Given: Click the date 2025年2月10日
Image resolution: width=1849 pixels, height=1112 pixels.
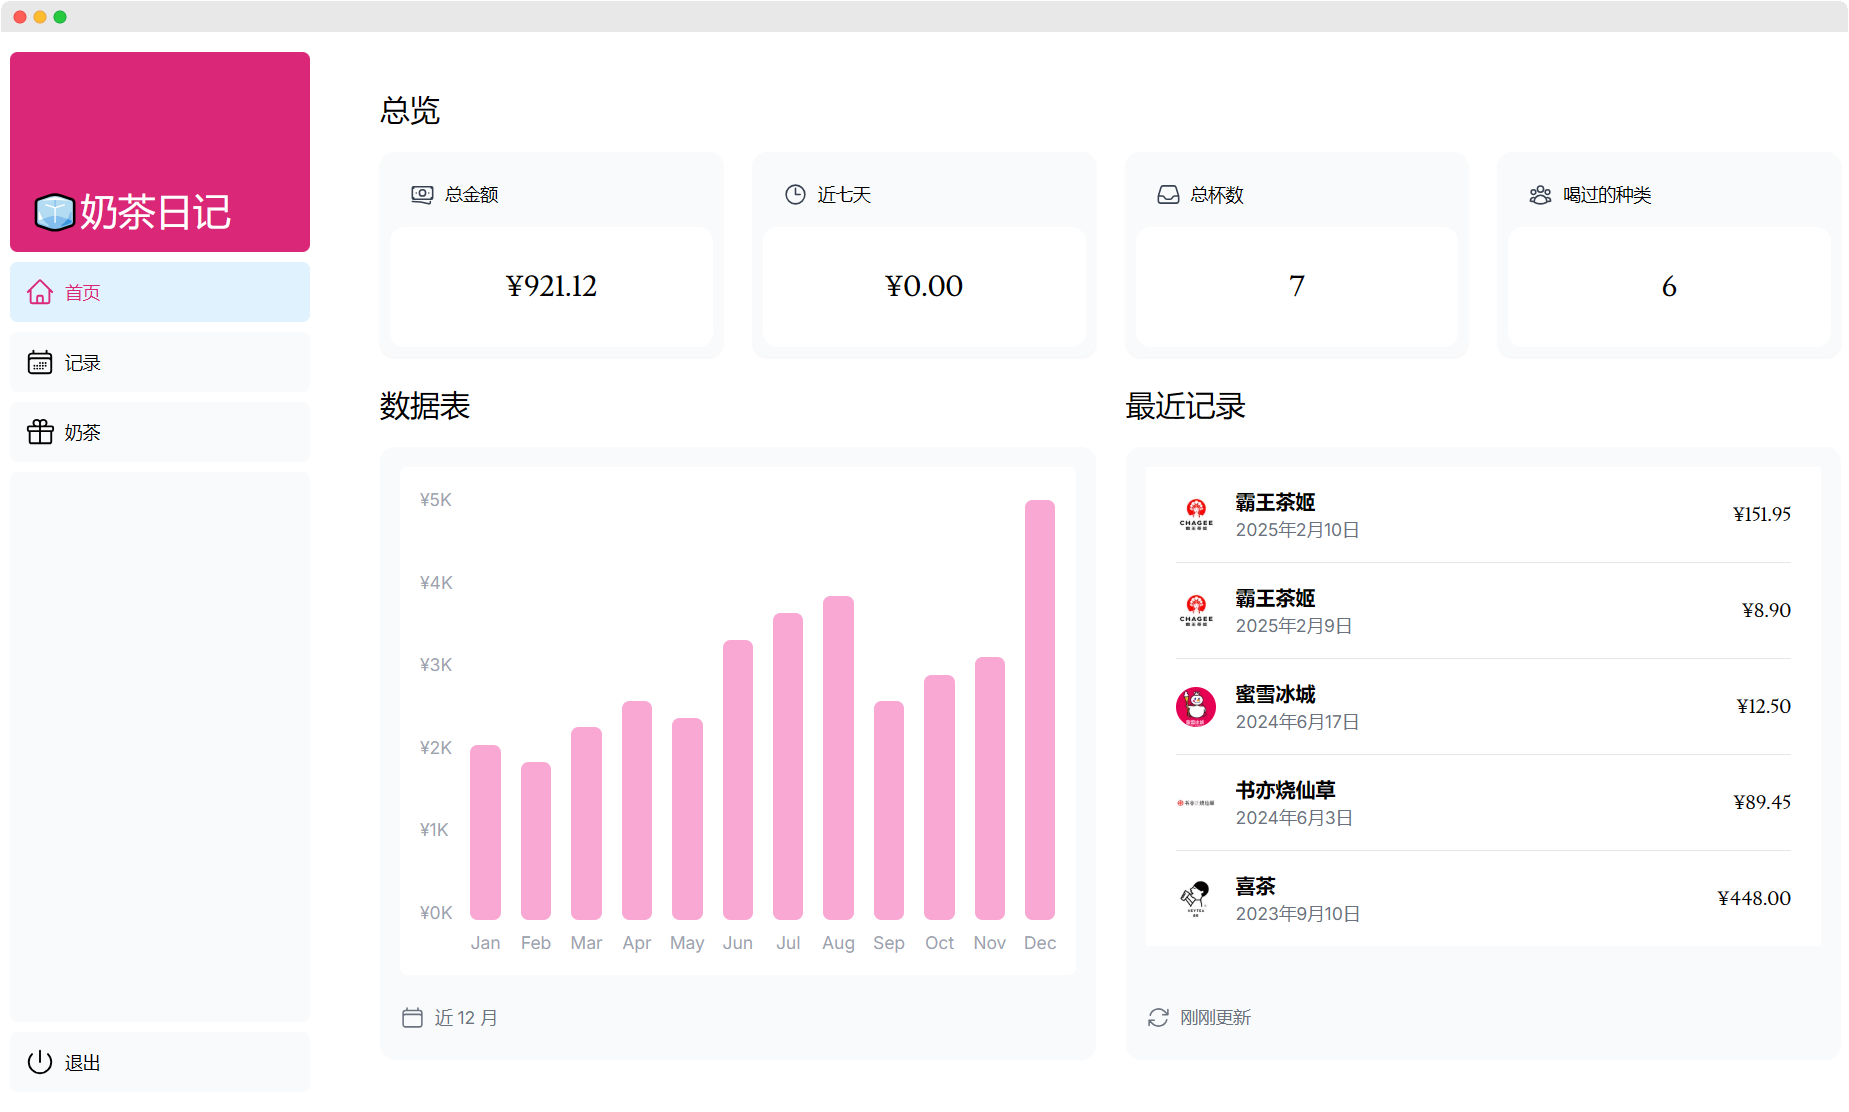Looking at the screenshot, I should (x=1297, y=530).
